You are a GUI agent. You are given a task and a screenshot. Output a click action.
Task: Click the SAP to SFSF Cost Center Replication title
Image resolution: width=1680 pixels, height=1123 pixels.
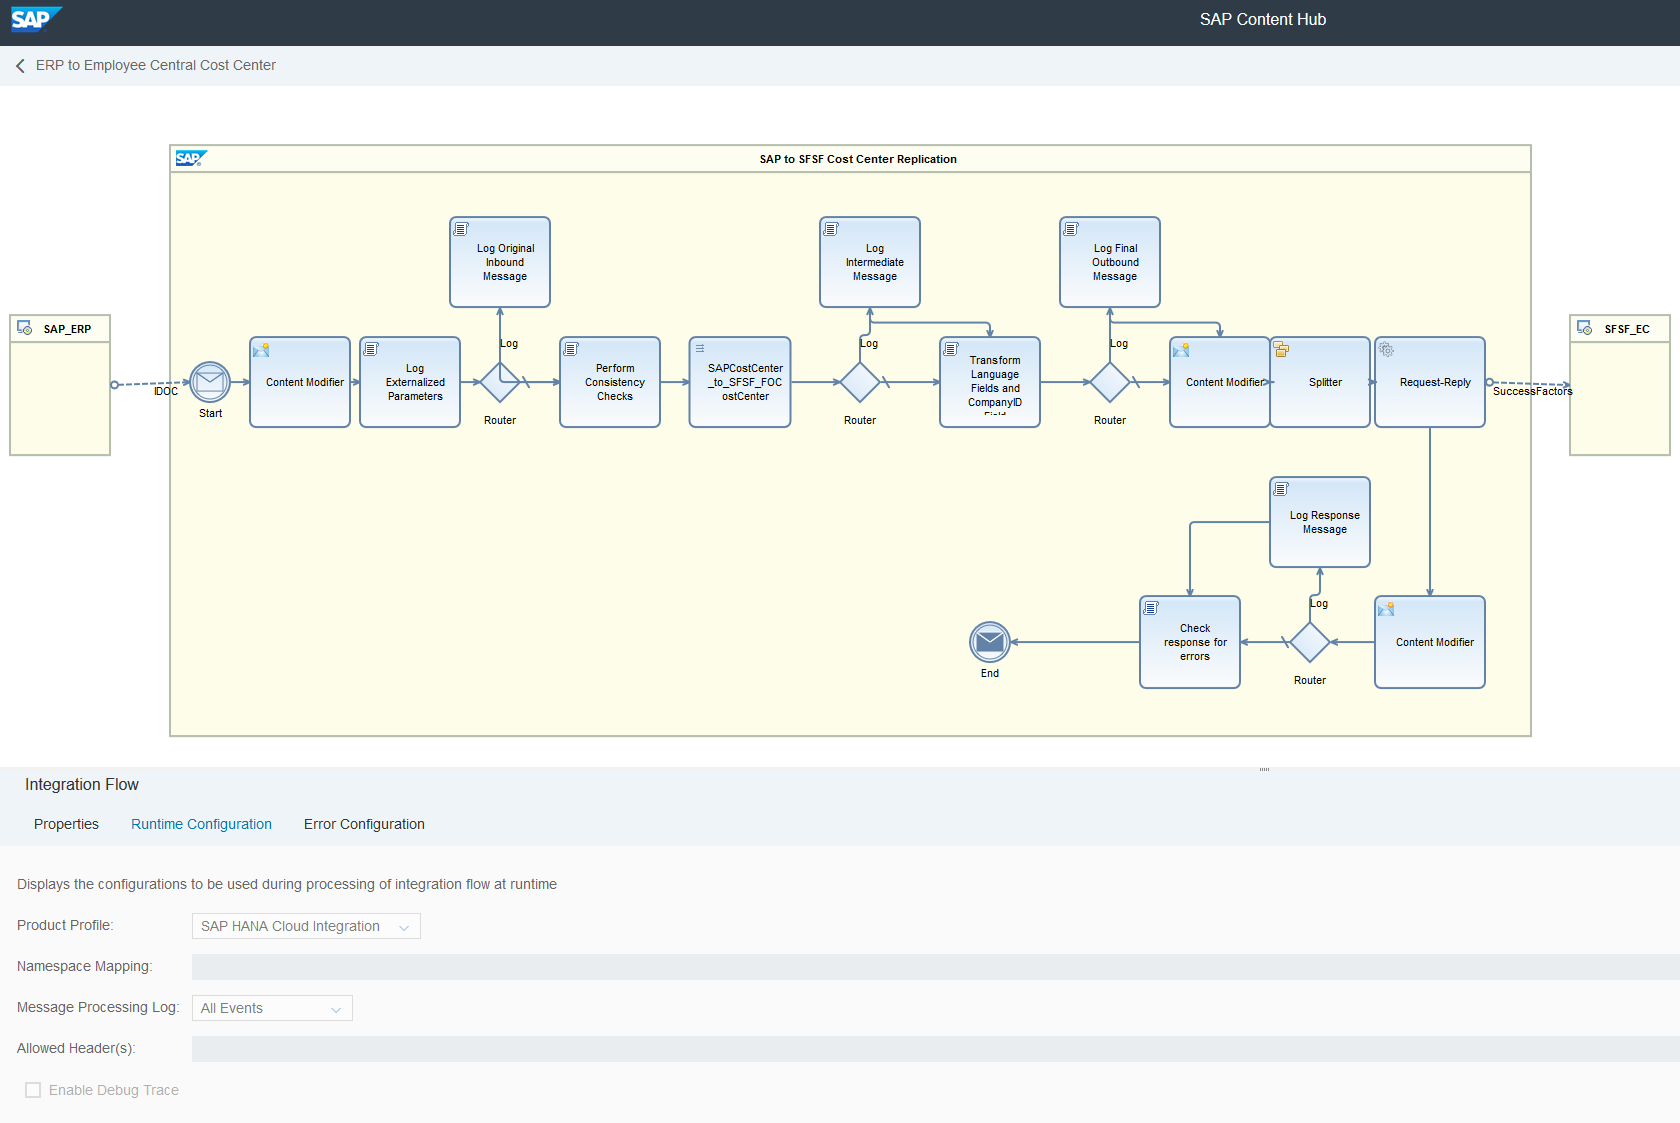pyautogui.click(x=858, y=159)
